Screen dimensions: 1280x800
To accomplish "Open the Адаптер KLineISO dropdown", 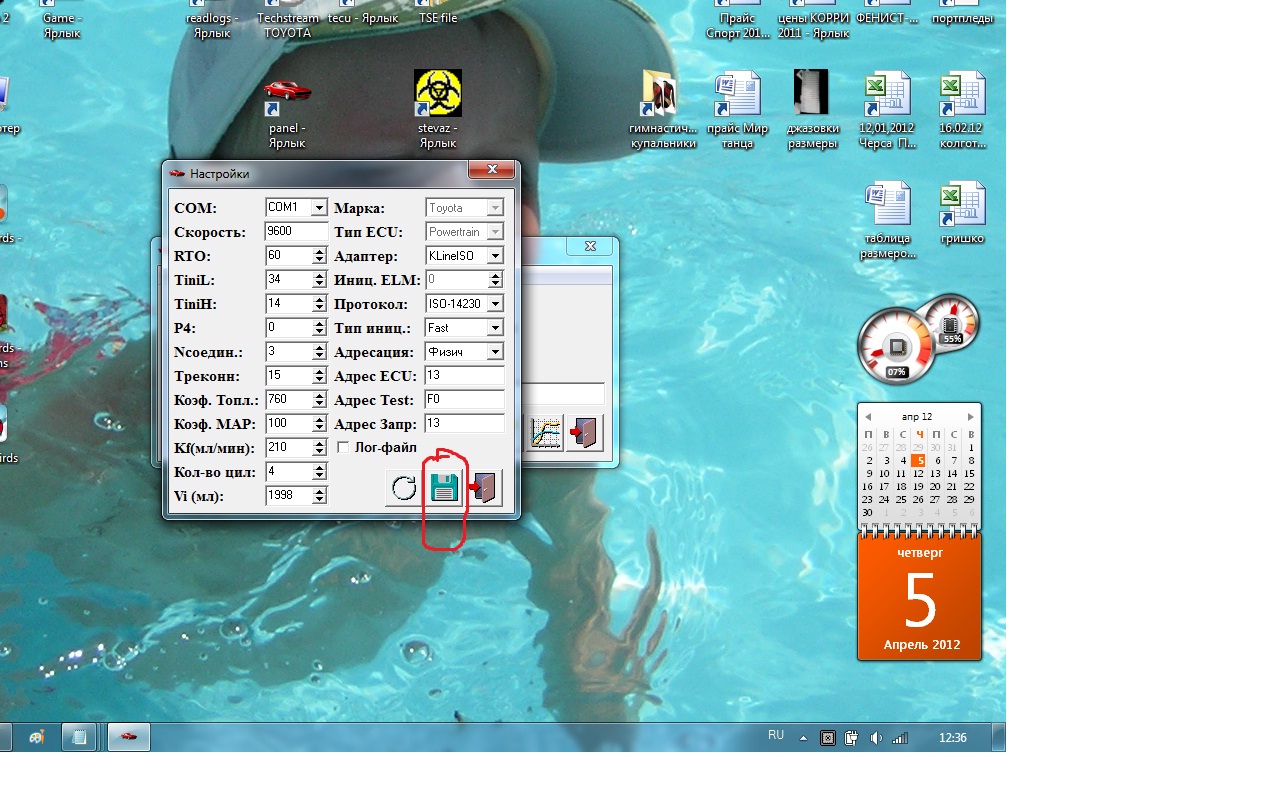I will click(x=495, y=256).
